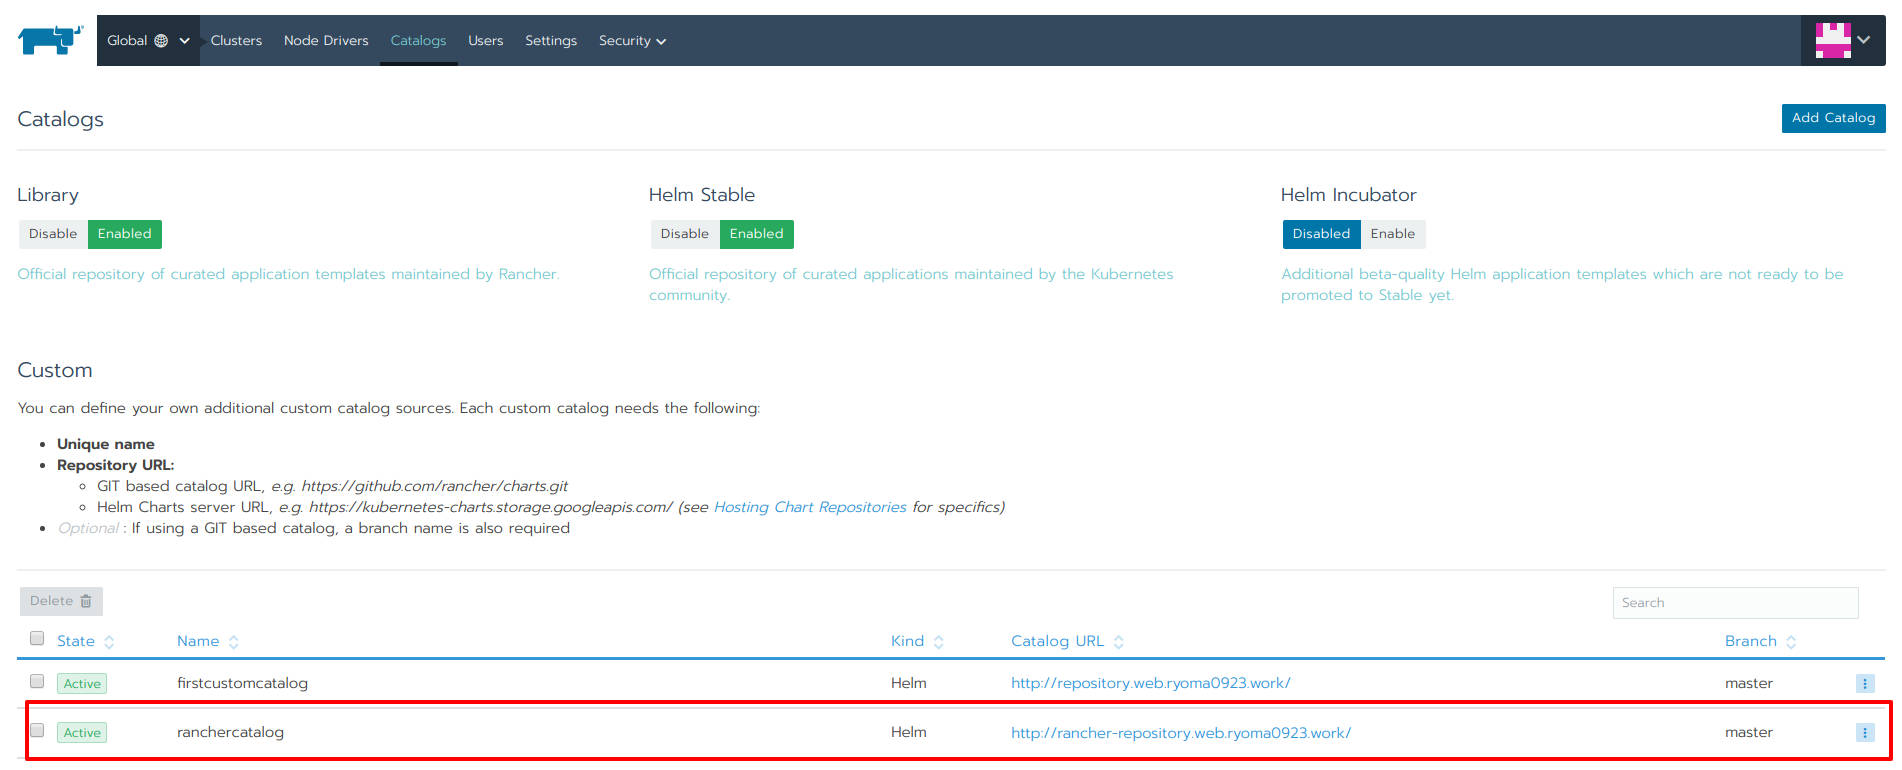Viewport: 1902px width, 770px height.
Task: Click the firstcustomcatalog name
Action: tap(242, 683)
